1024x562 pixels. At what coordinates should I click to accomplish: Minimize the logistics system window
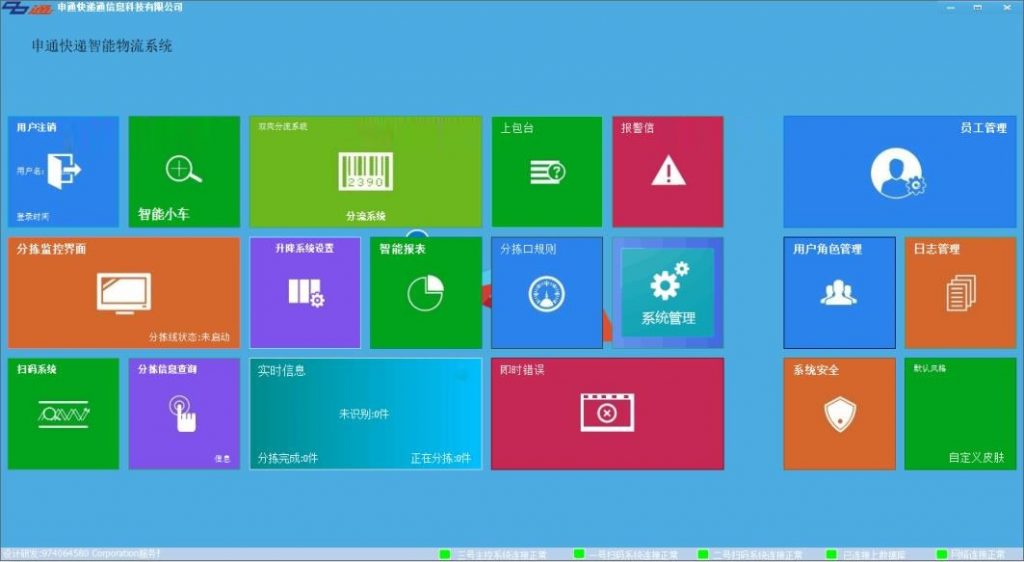pyautogui.click(x=951, y=7)
